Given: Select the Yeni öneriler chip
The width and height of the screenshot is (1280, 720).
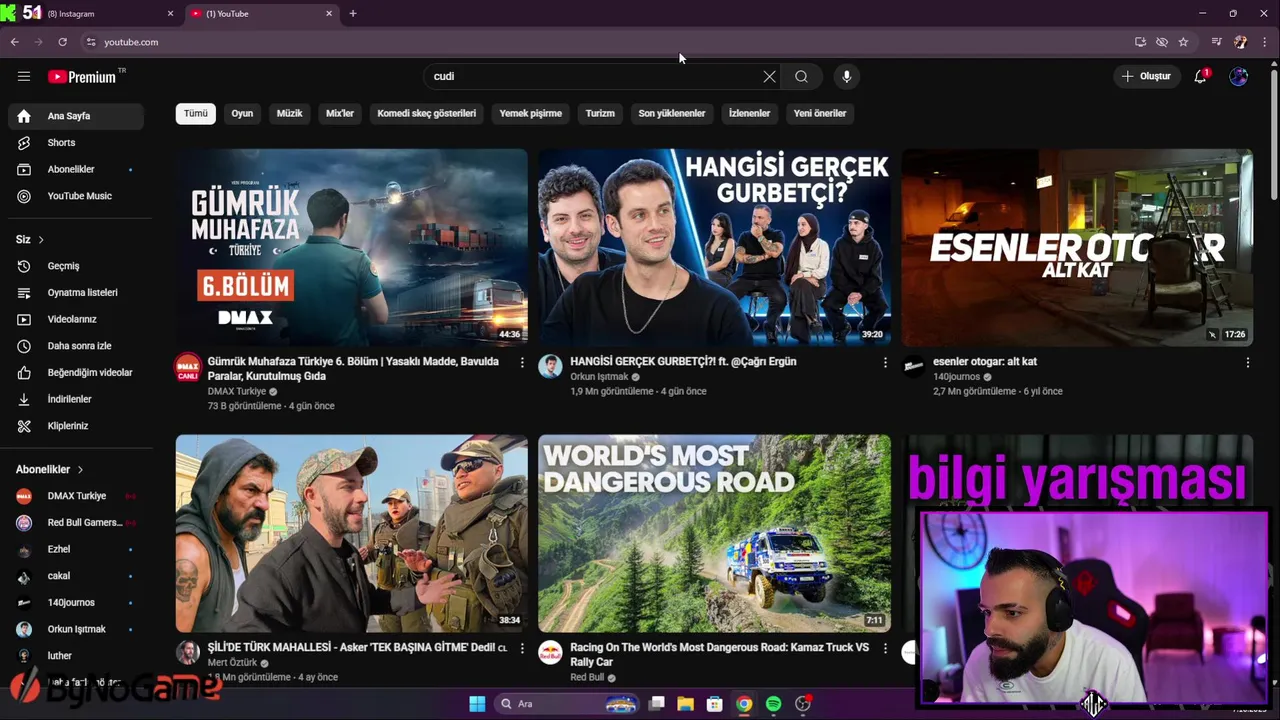Looking at the screenshot, I should tap(819, 113).
